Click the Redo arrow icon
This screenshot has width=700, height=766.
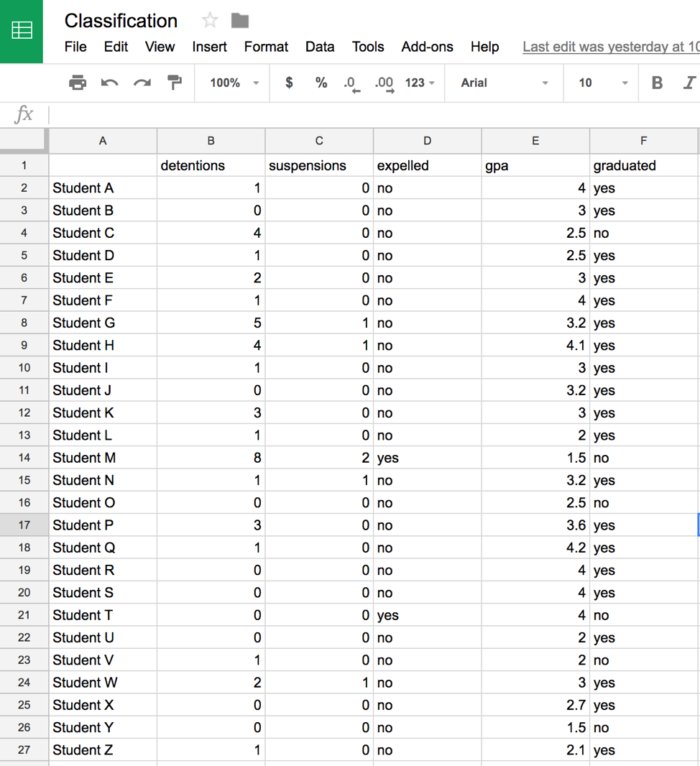pyautogui.click(x=142, y=83)
